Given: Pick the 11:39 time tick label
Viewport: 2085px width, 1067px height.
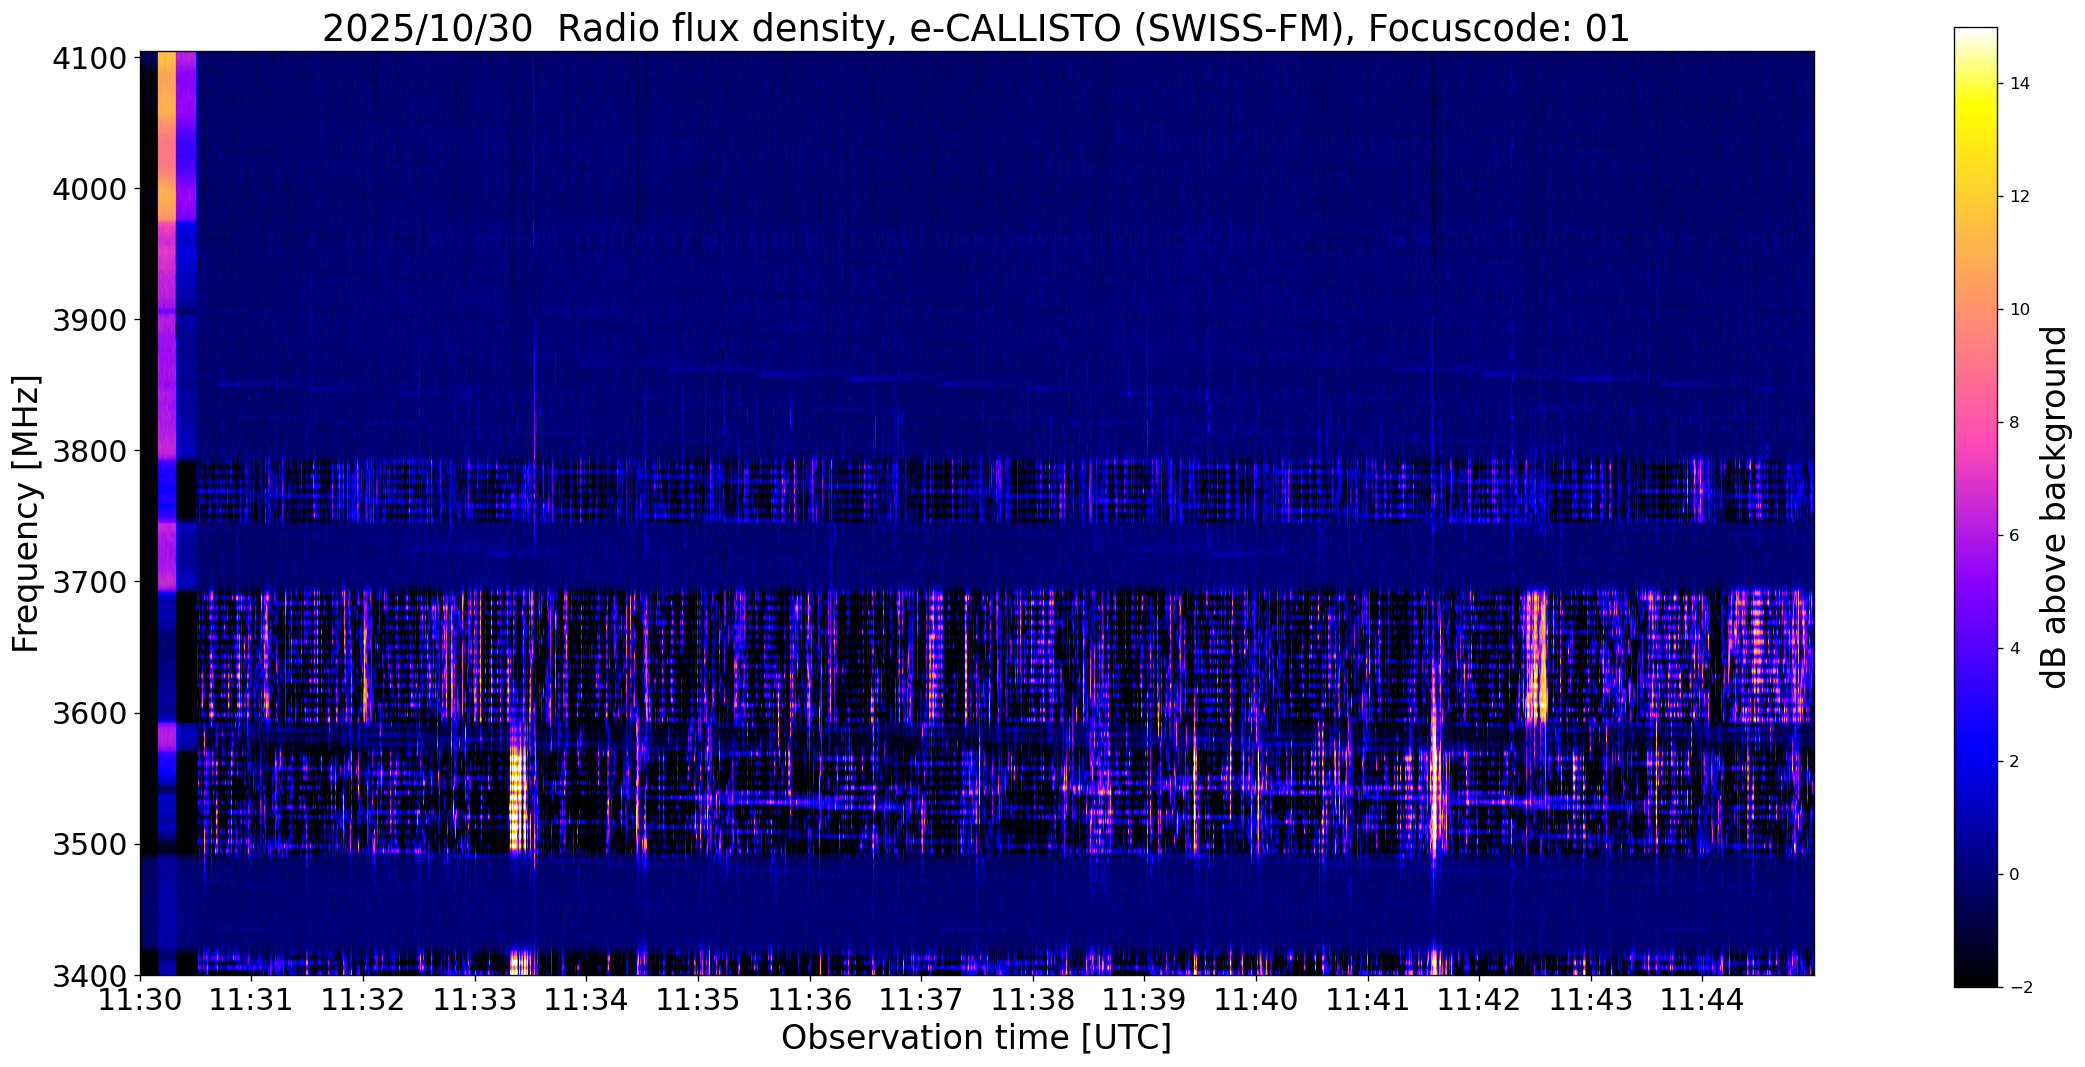Looking at the screenshot, I should pyautogui.click(x=1145, y=1000).
